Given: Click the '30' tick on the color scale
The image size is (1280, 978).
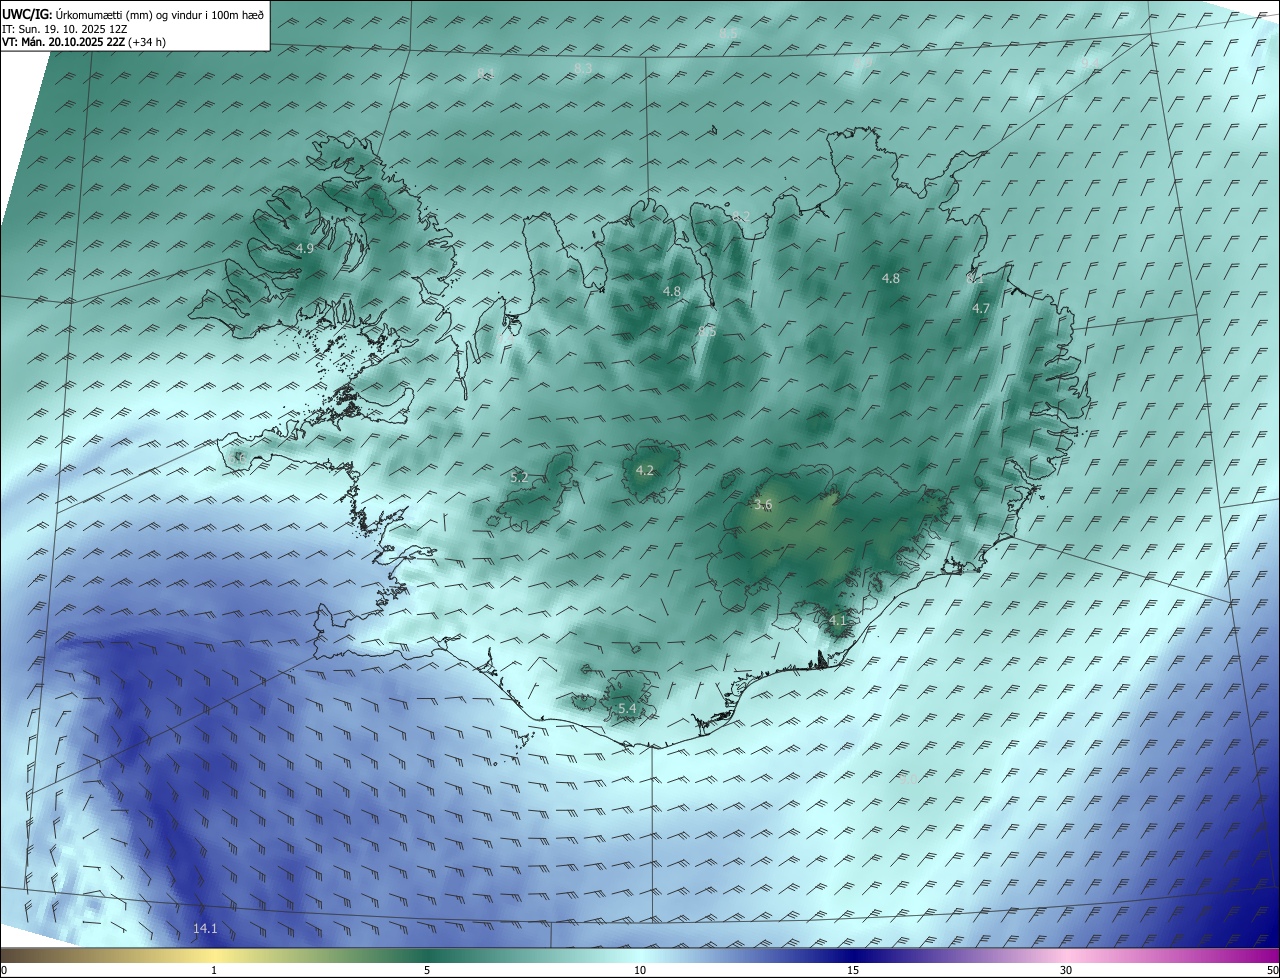Looking at the screenshot, I should [x=1066, y=971].
